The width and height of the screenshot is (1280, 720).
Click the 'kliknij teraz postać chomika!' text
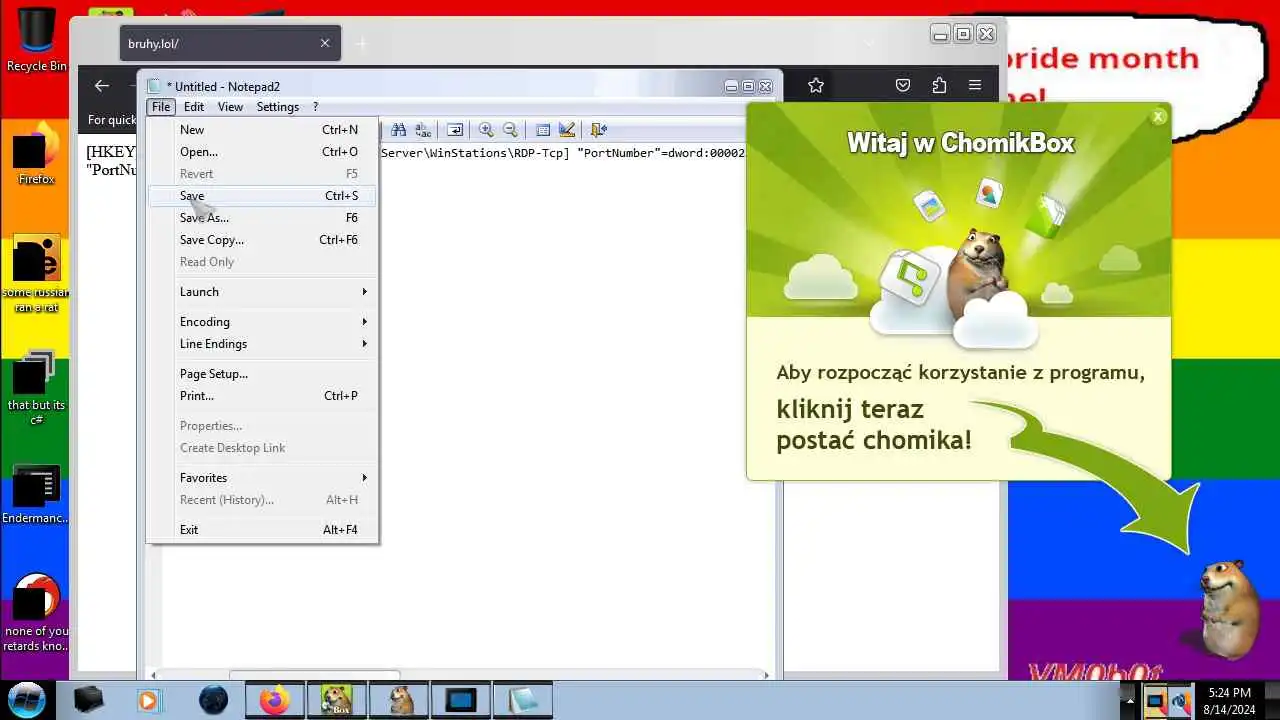[874, 425]
